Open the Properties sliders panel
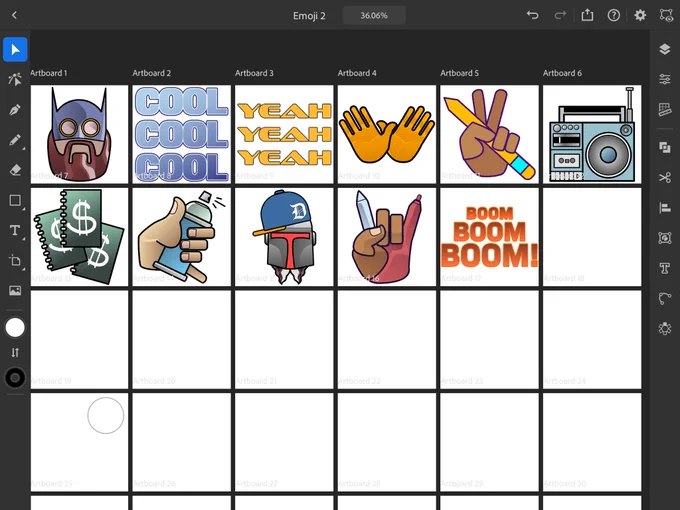The width and height of the screenshot is (680, 510). pos(665,79)
